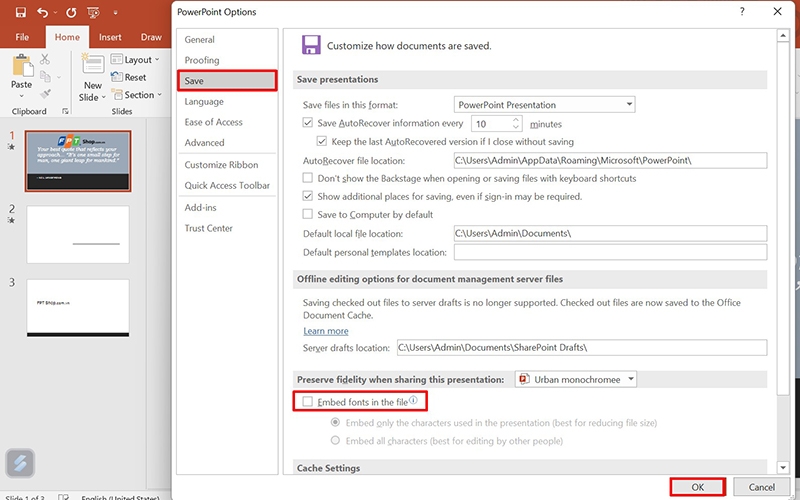This screenshot has height=500, width=800.
Task: Enable Save to Computer by default
Action: (x=308, y=214)
